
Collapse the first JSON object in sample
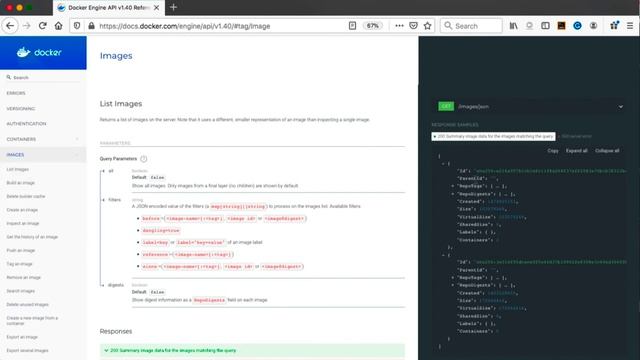(x=443, y=164)
